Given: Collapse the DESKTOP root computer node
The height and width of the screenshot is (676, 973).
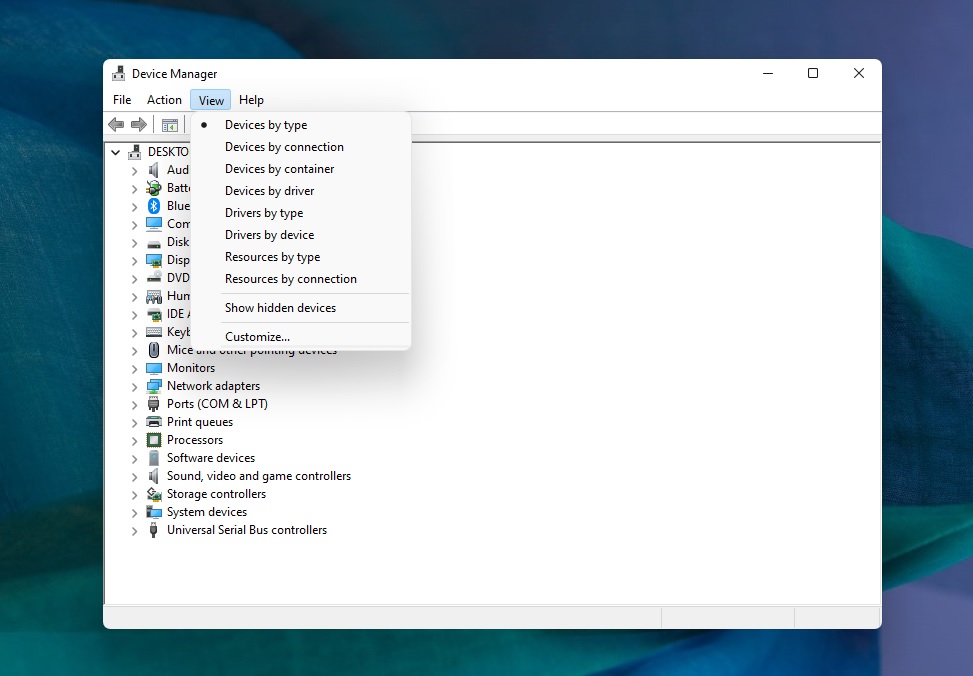Looking at the screenshot, I should tap(116, 152).
